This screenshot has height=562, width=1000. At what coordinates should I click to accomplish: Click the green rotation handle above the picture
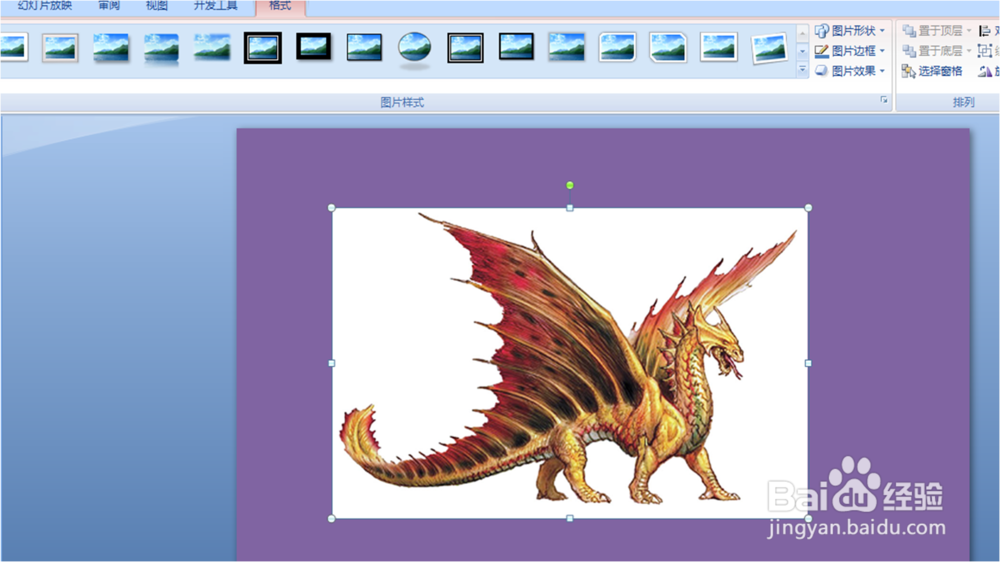570,186
